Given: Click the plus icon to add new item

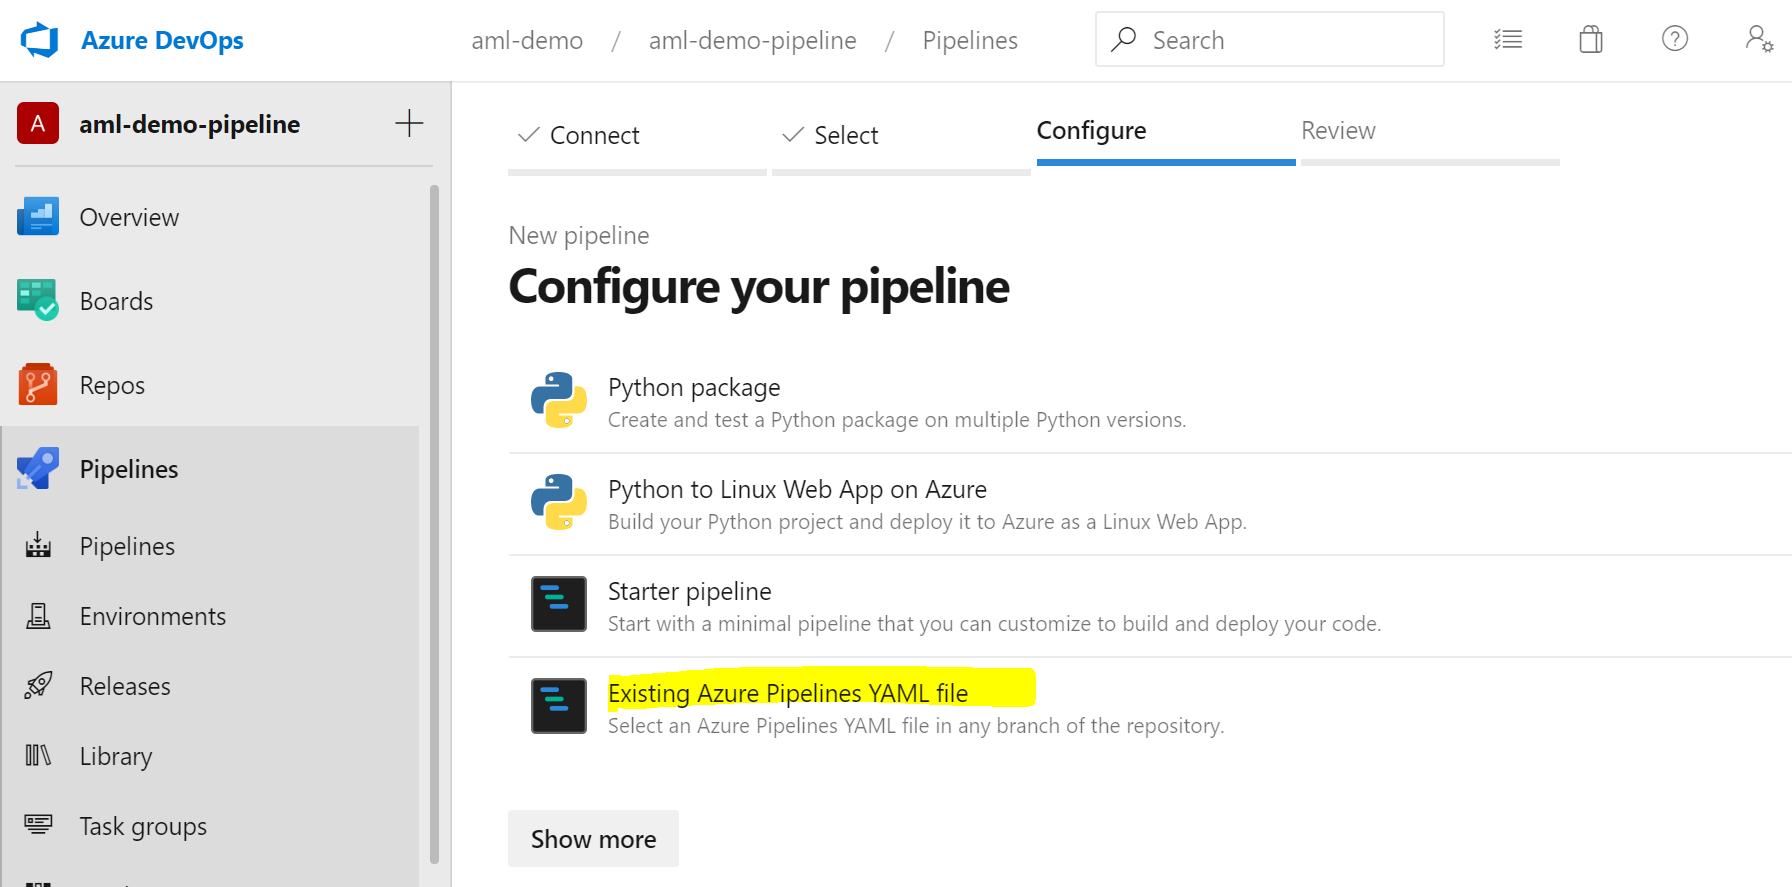Looking at the screenshot, I should (409, 124).
